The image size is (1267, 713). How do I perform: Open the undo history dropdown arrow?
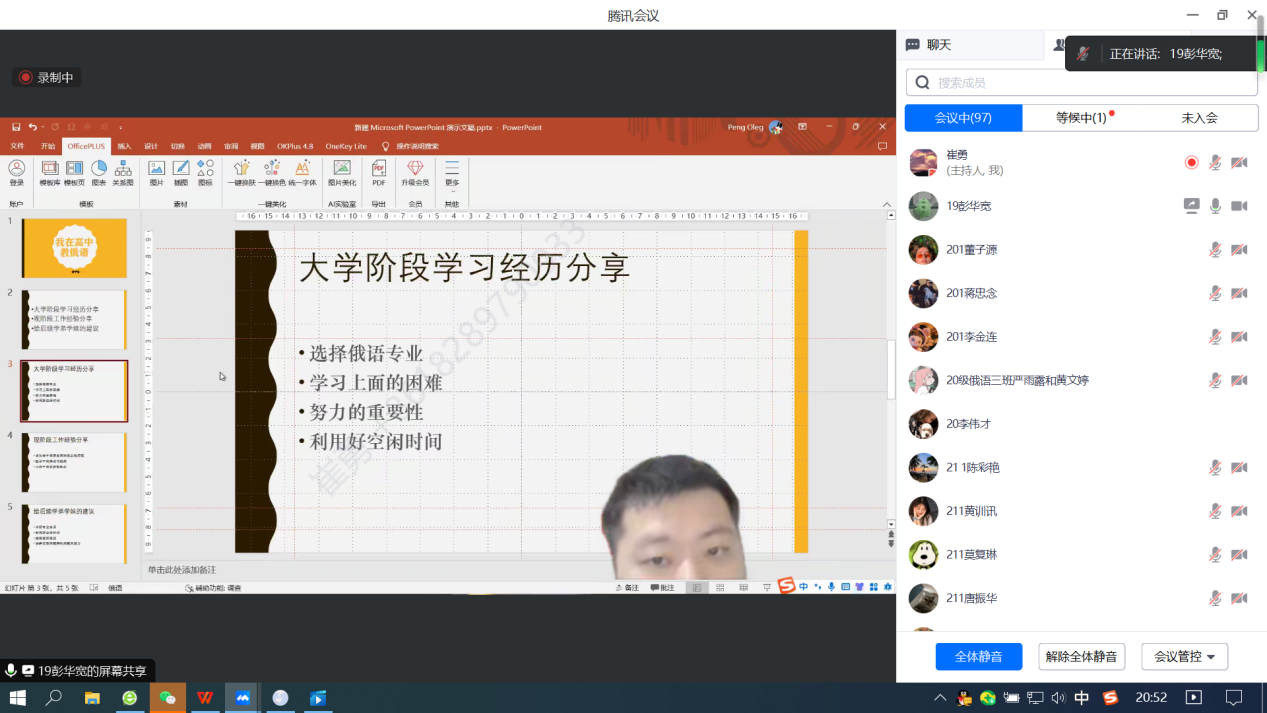click(x=44, y=128)
